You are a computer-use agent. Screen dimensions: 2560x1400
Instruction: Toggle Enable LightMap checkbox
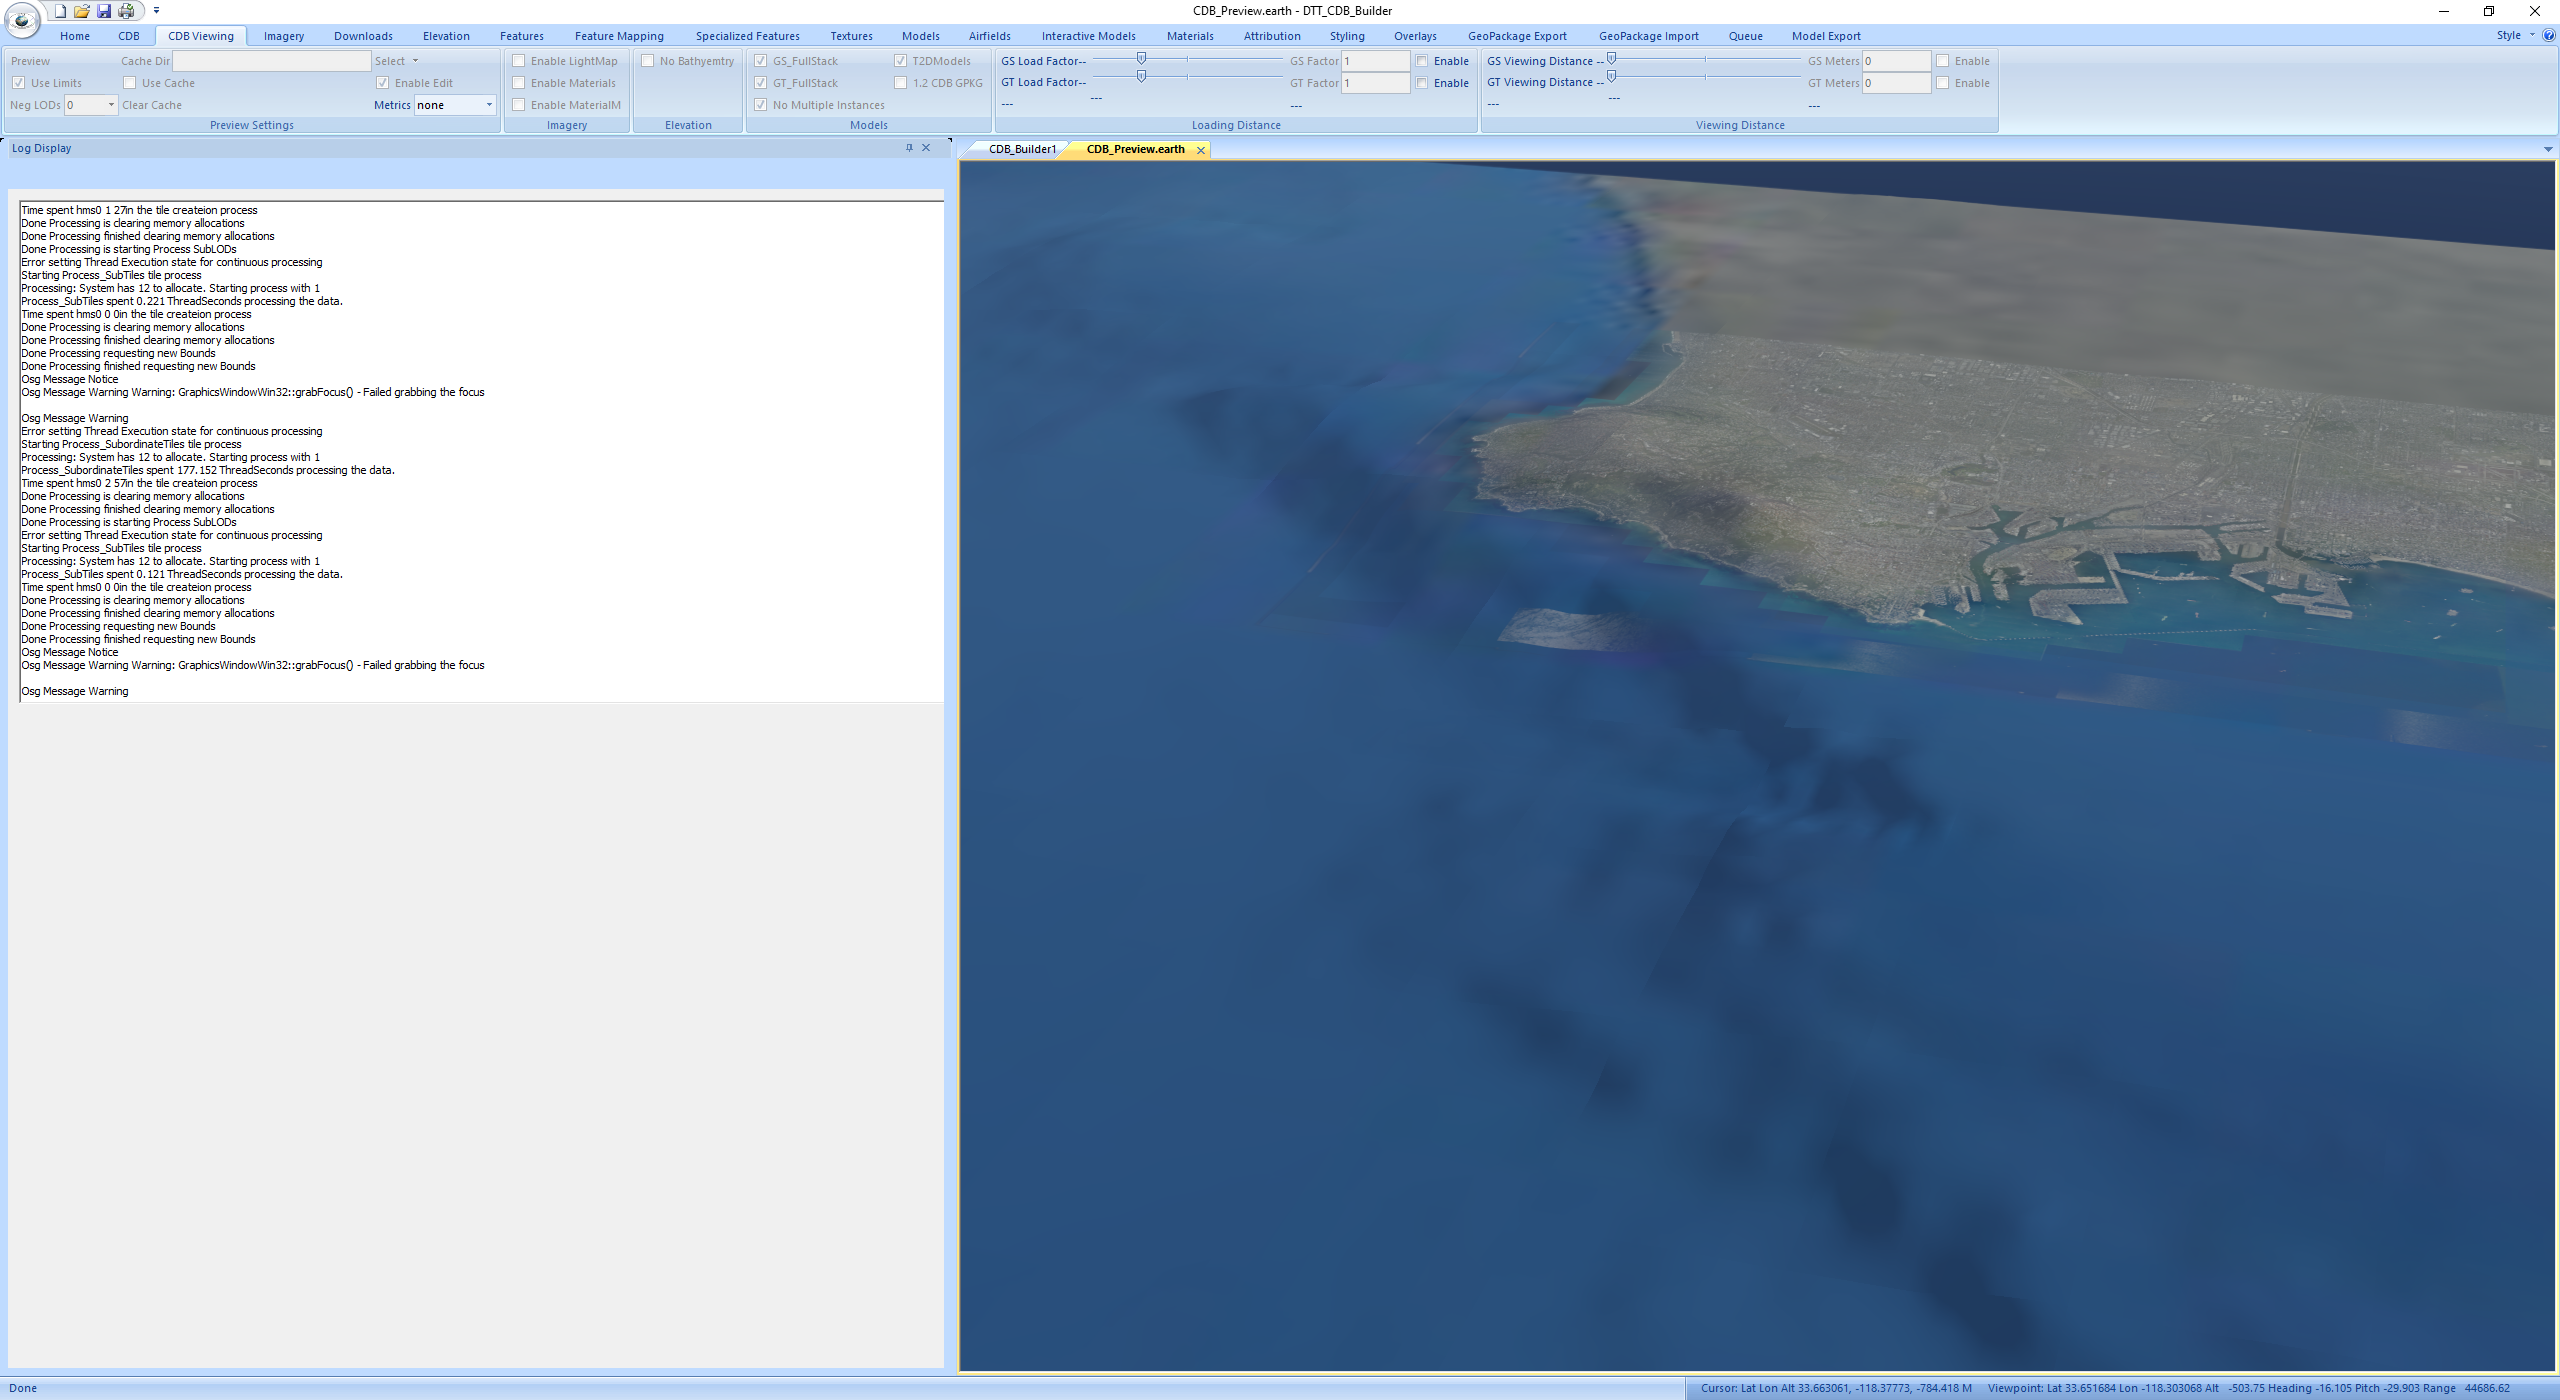521,60
